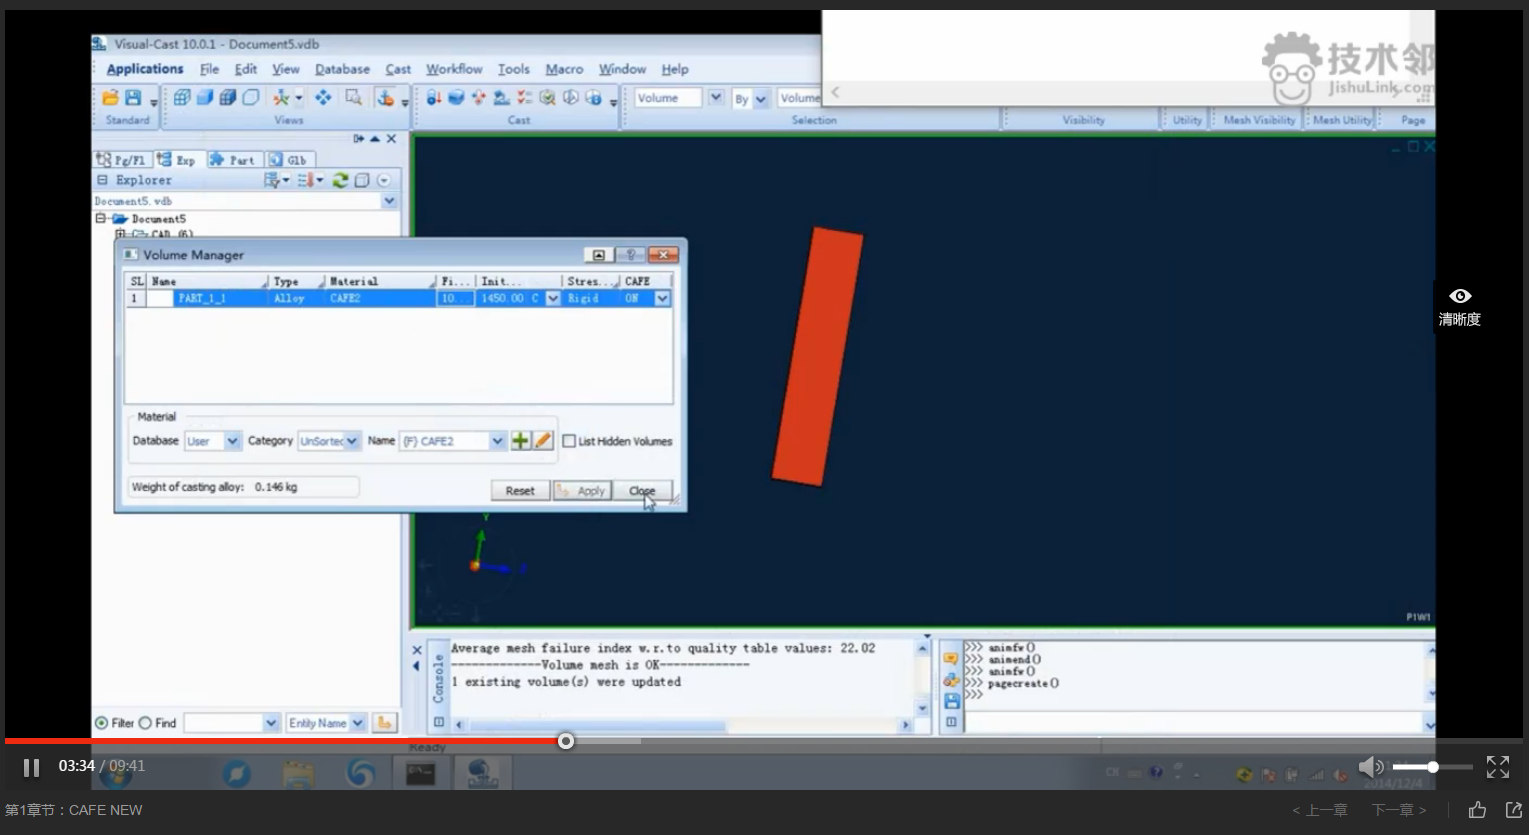Image resolution: width=1529 pixels, height=835 pixels.
Task: Select the outline view icon
Action: pyautogui.click(x=251, y=98)
